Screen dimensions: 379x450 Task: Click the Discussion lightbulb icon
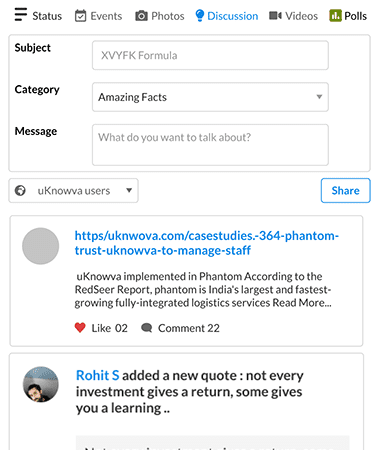pos(199,15)
